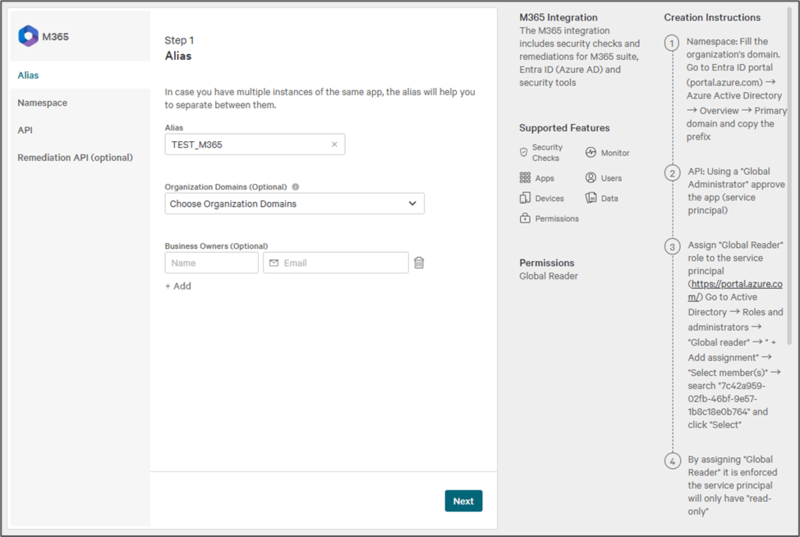Click the Users feature icon
Image resolution: width=800 pixels, height=537 pixels.
pyautogui.click(x=591, y=177)
